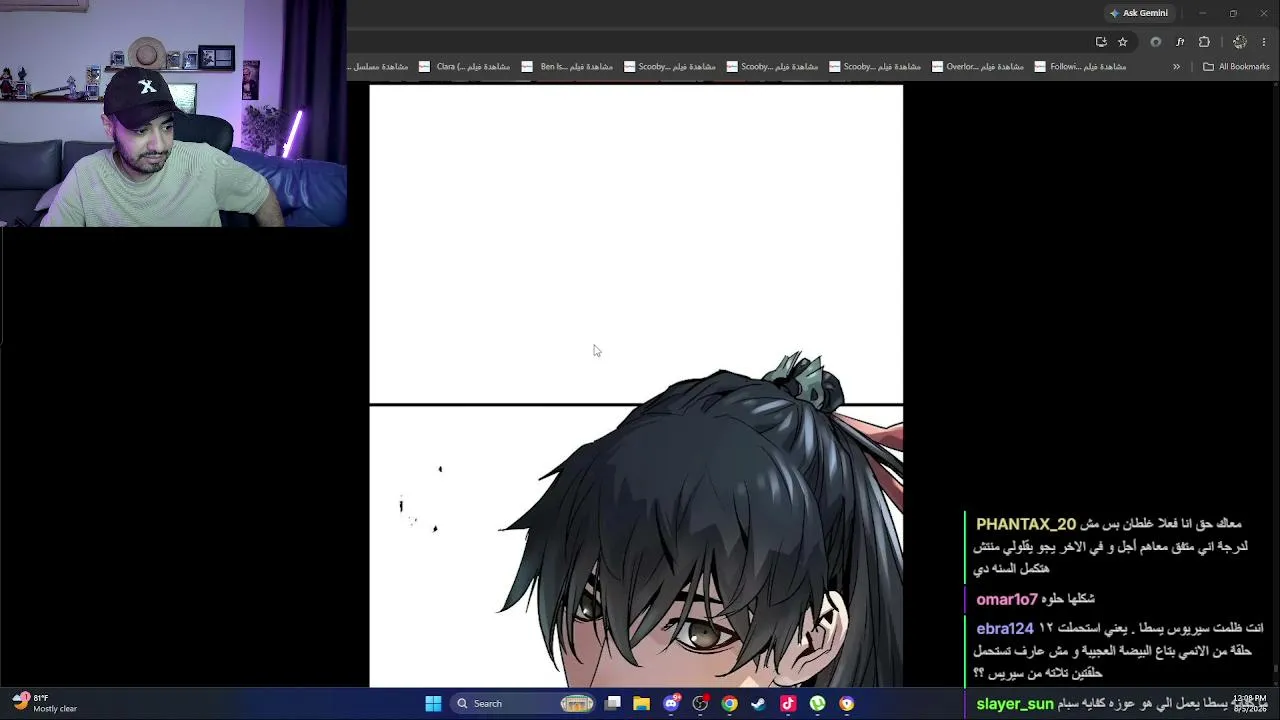This screenshot has height=720, width=1280.
Task: Click the manga character's face panel
Action: tap(636, 547)
